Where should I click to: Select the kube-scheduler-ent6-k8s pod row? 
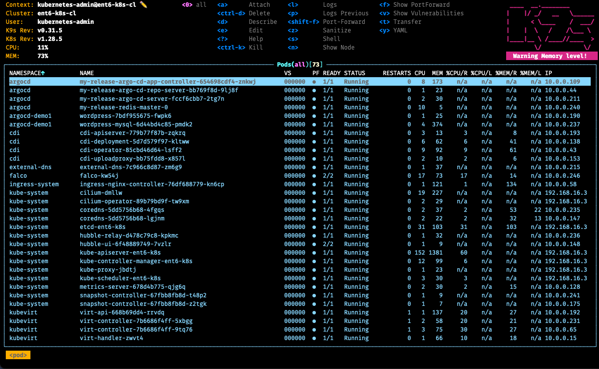click(x=300, y=278)
